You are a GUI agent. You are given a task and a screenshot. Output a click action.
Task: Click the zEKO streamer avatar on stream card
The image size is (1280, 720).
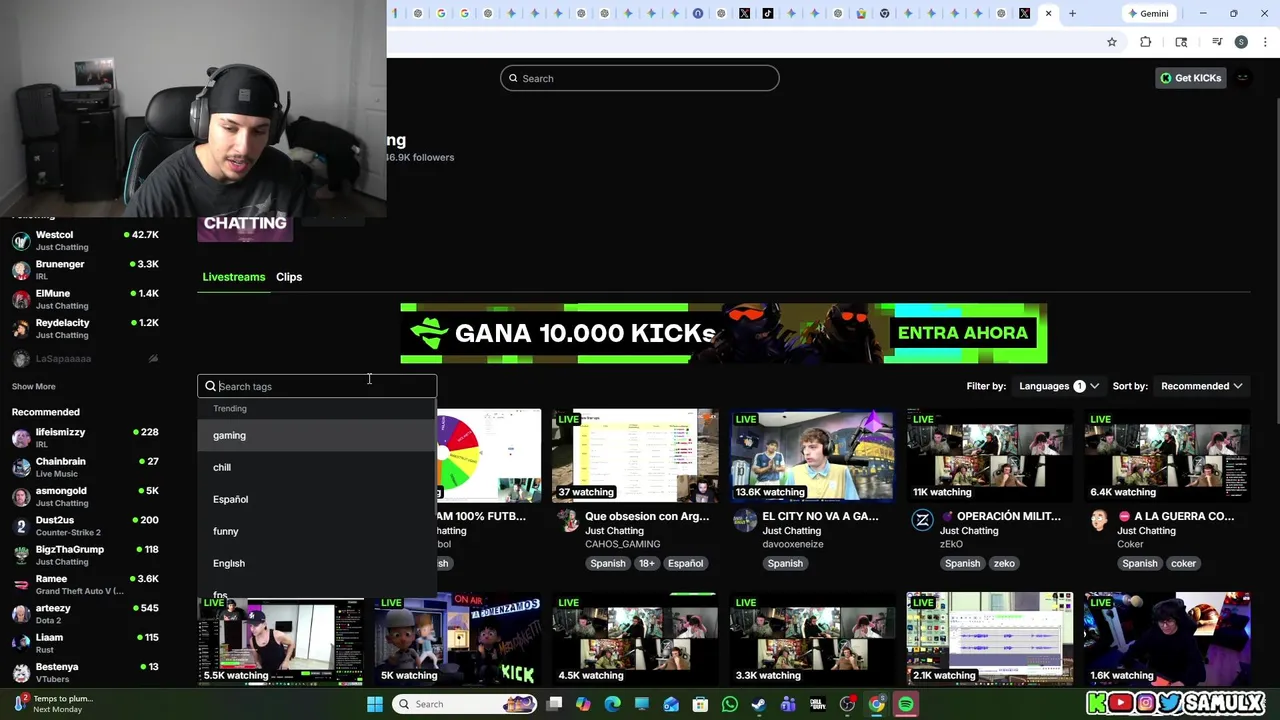tap(922, 520)
